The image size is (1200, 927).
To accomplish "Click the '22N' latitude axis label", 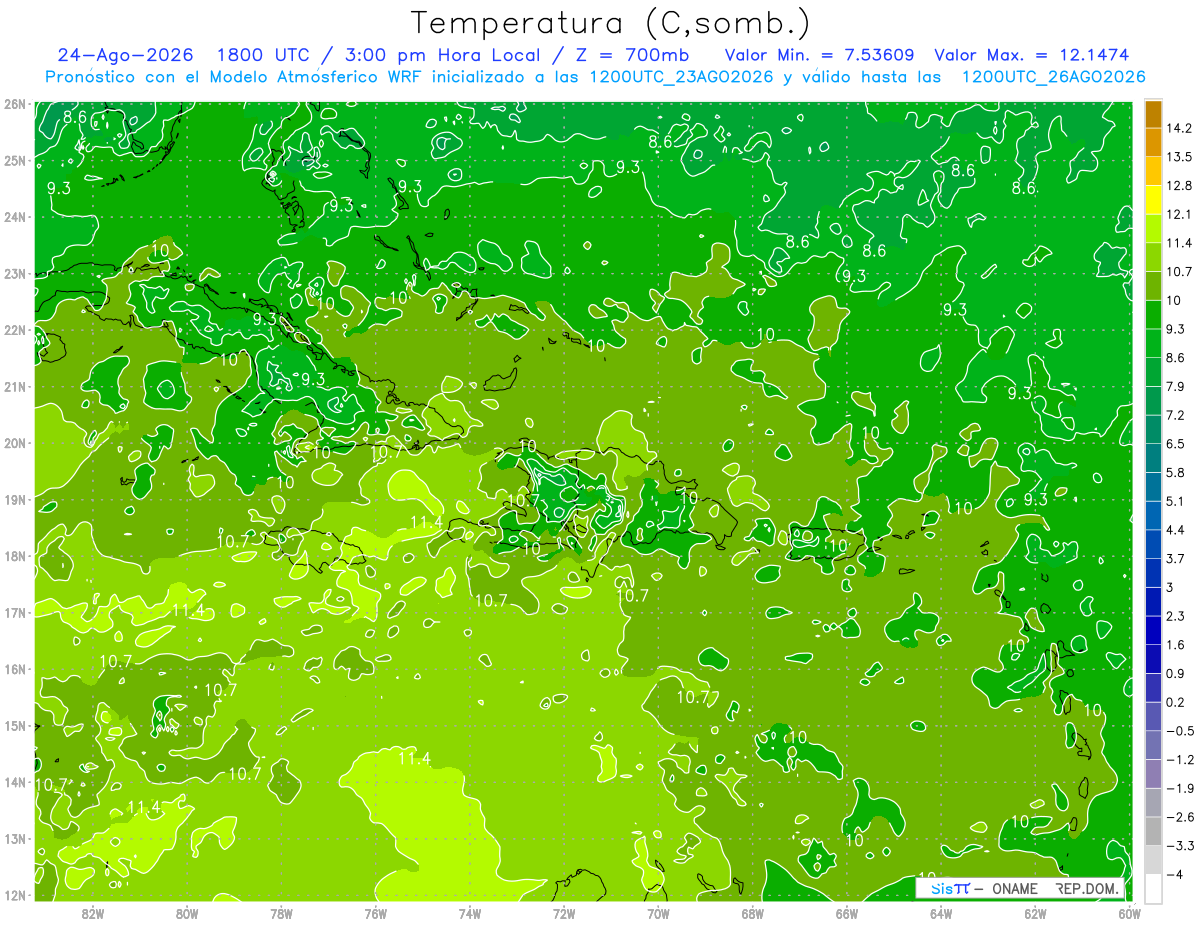I will pyautogui.click(x=14, y=330).
